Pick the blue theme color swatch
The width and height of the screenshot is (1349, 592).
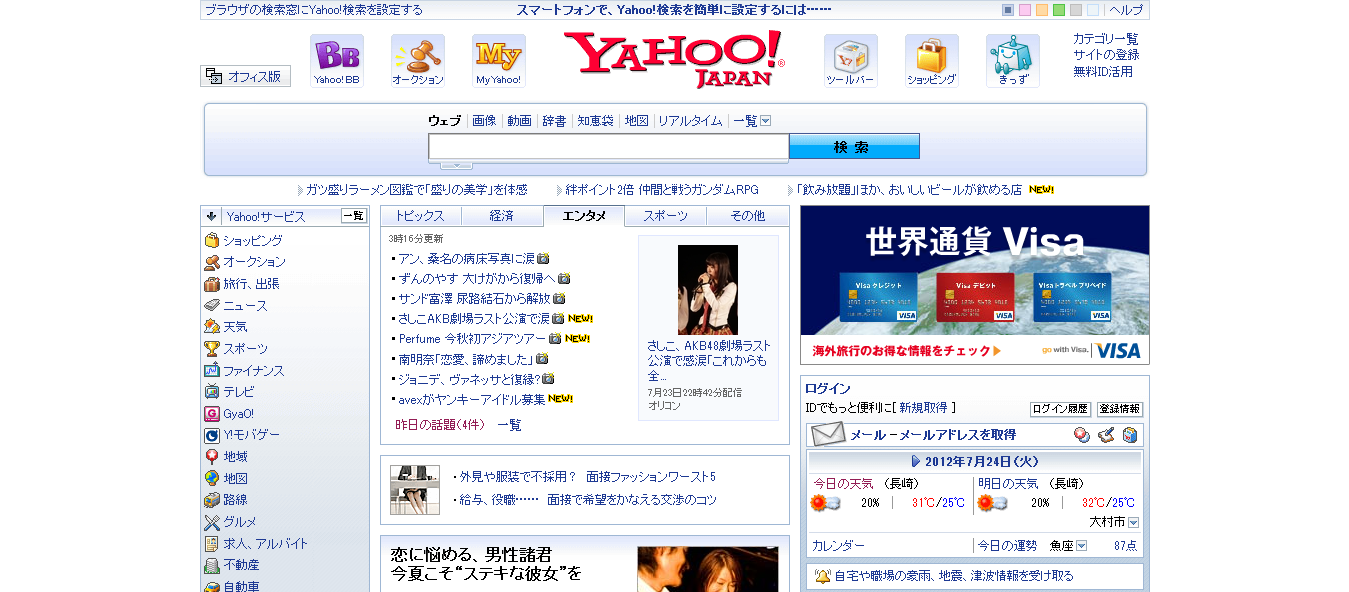coord(1008,10)
